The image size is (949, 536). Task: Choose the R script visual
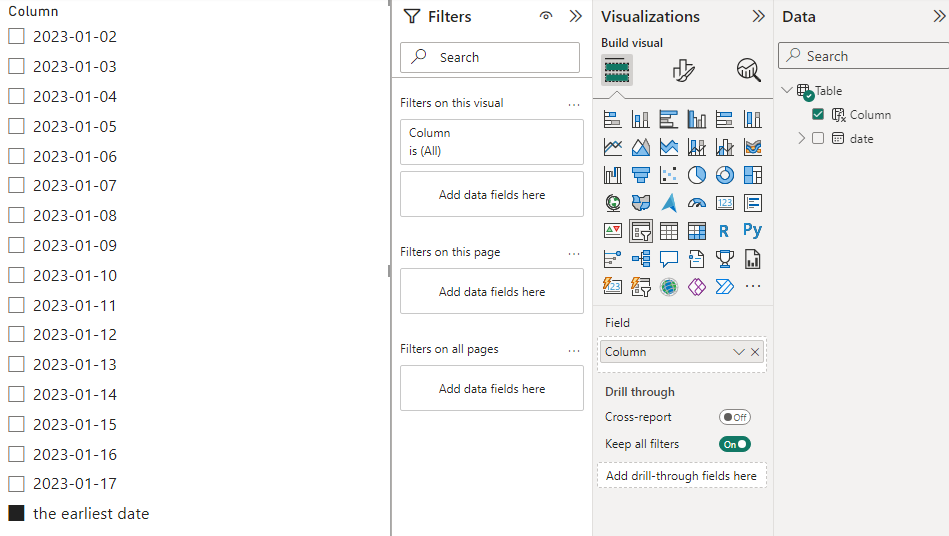click(724, 230)
